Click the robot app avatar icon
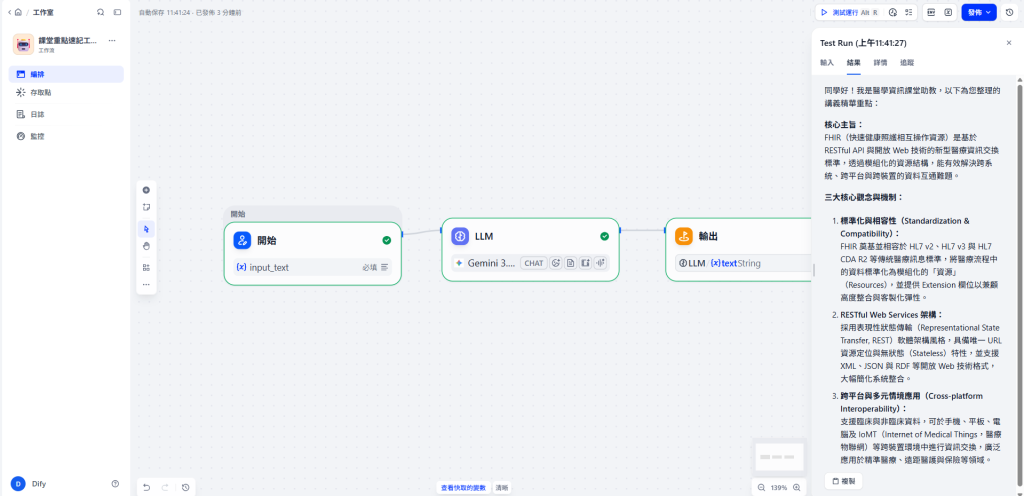The image size is (1024, 496). pos(24,44)
